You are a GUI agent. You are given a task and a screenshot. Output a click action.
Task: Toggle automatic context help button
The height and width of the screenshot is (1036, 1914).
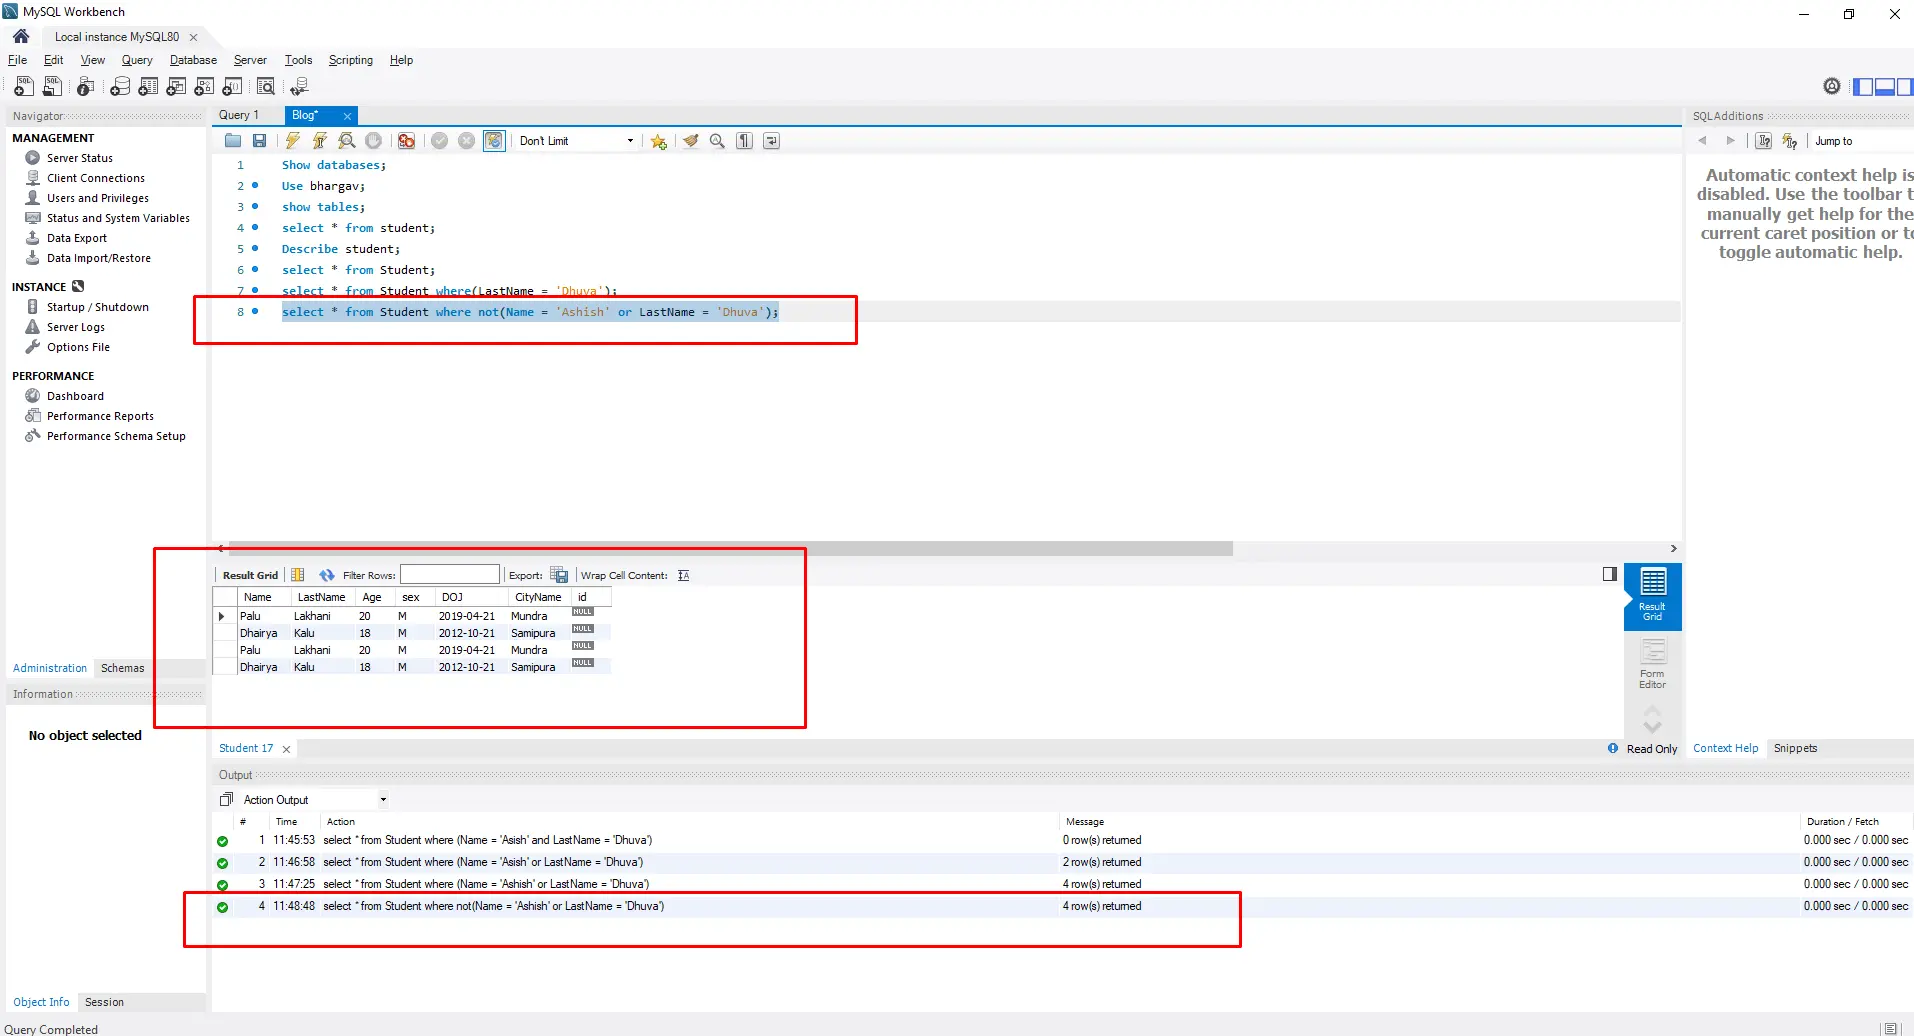(1790, 141)
